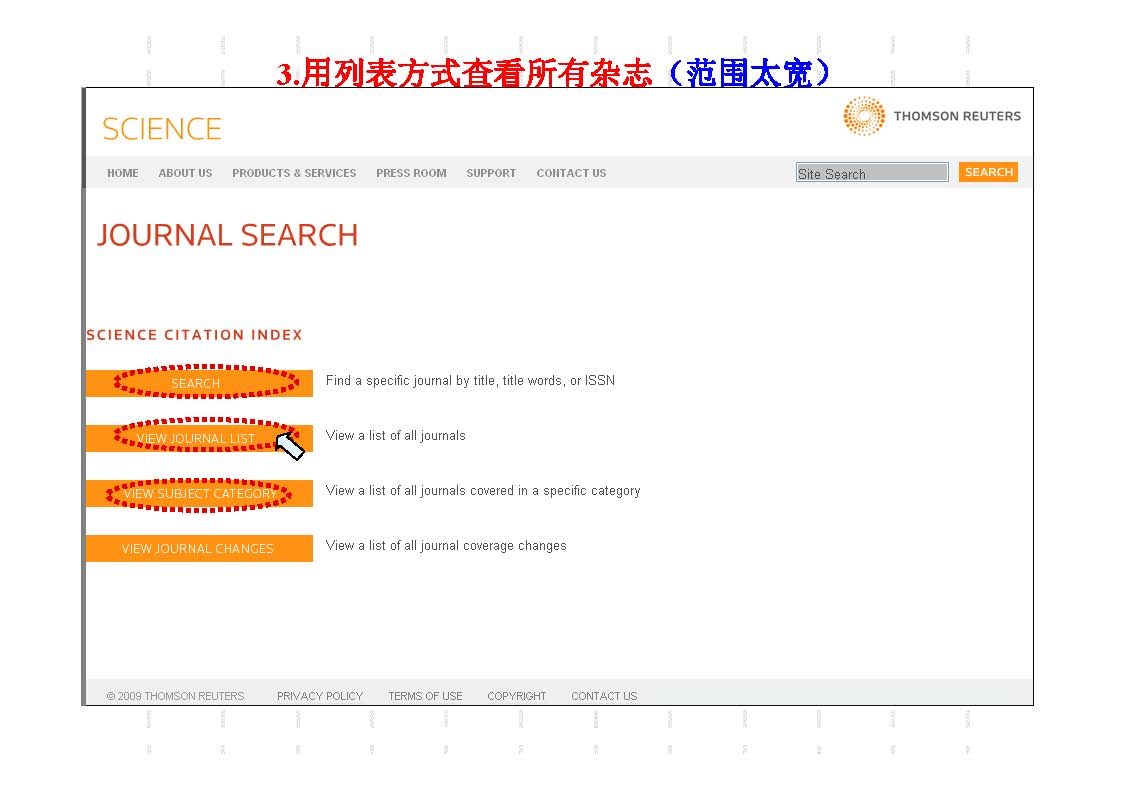Click CONTACT US in the footer
This screenshot has width=1123, height=794.
click(x=604, y=696)
